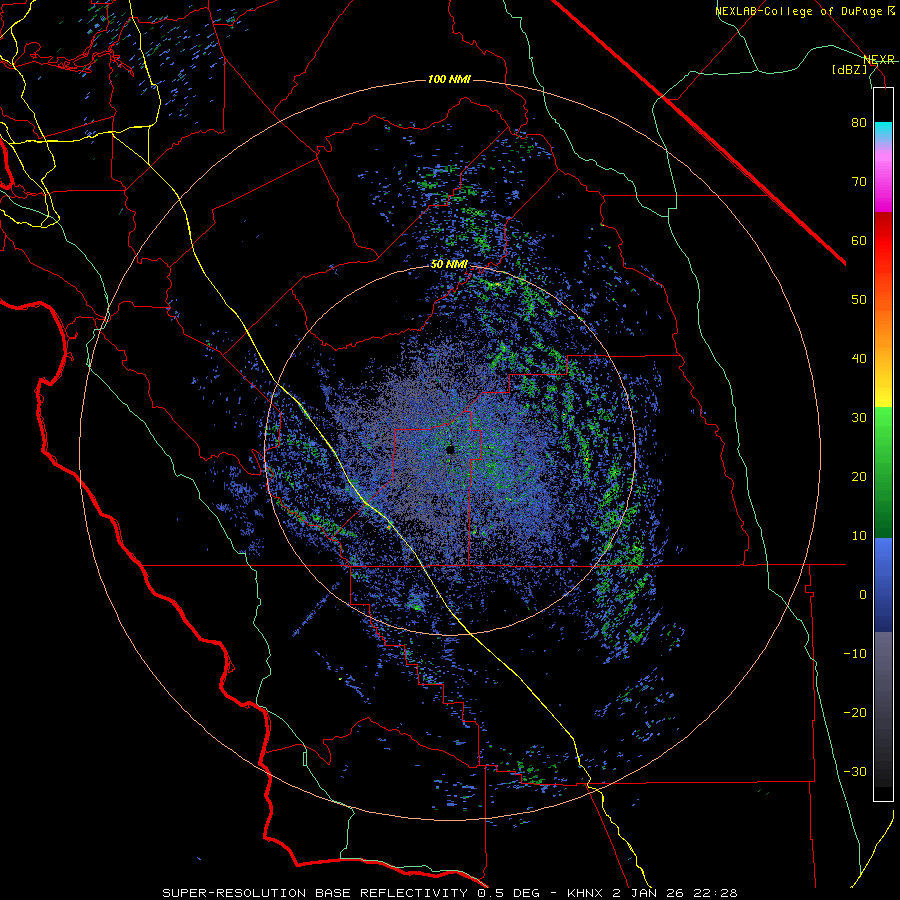Click the 100 NMI range ring label
This screenshot has height=900, width=900.
[449, 79]
